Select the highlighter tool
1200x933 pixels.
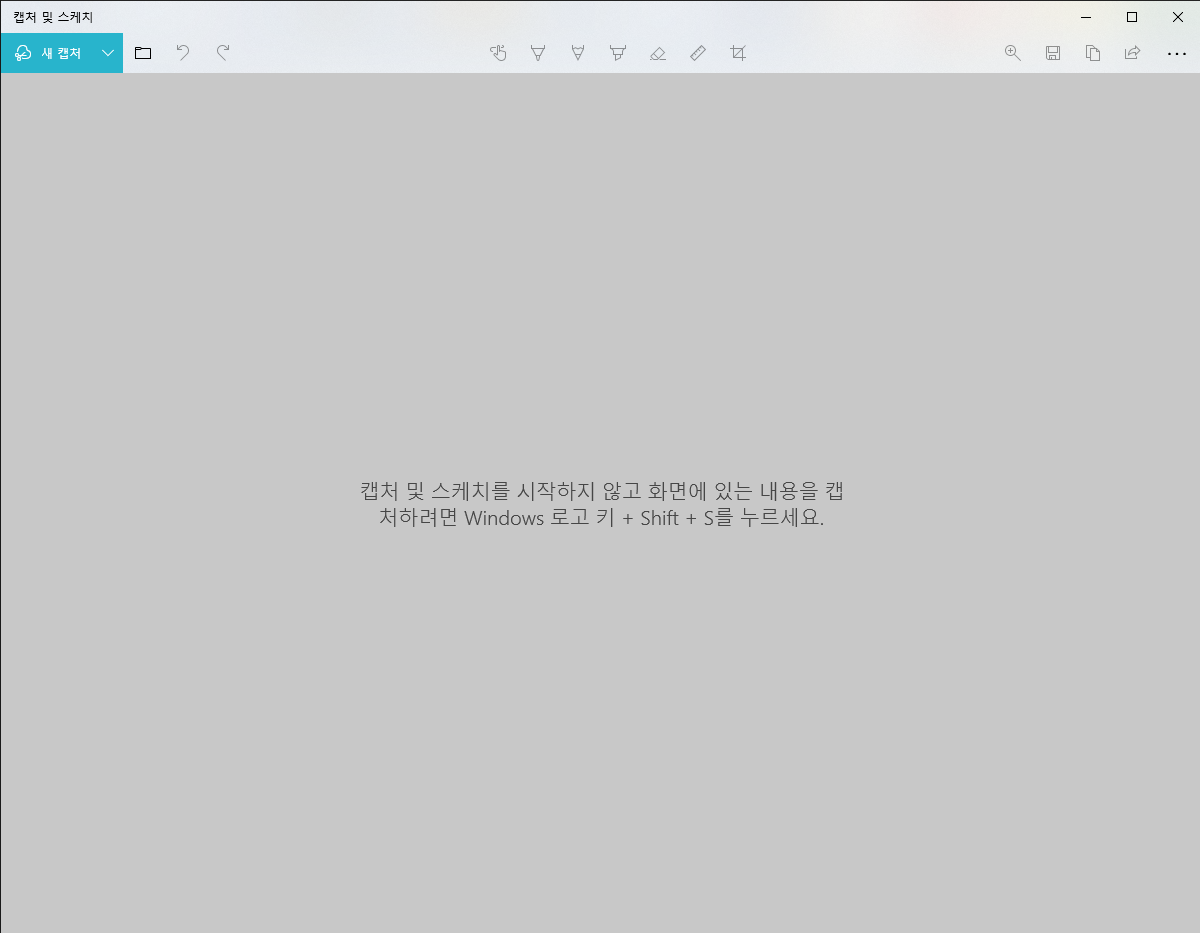tap(618, 53)
